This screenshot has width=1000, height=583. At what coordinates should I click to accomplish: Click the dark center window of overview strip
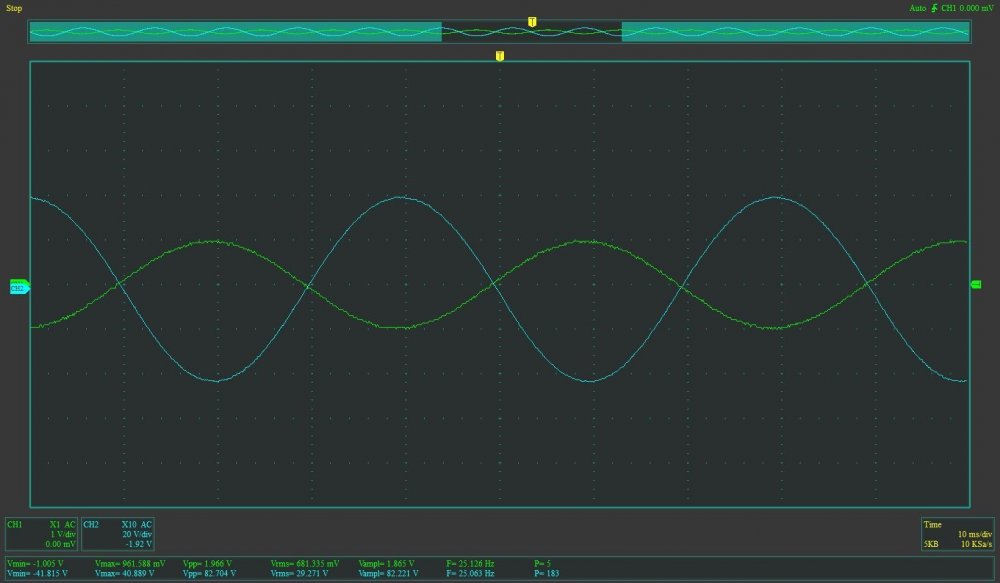(531, 33)
